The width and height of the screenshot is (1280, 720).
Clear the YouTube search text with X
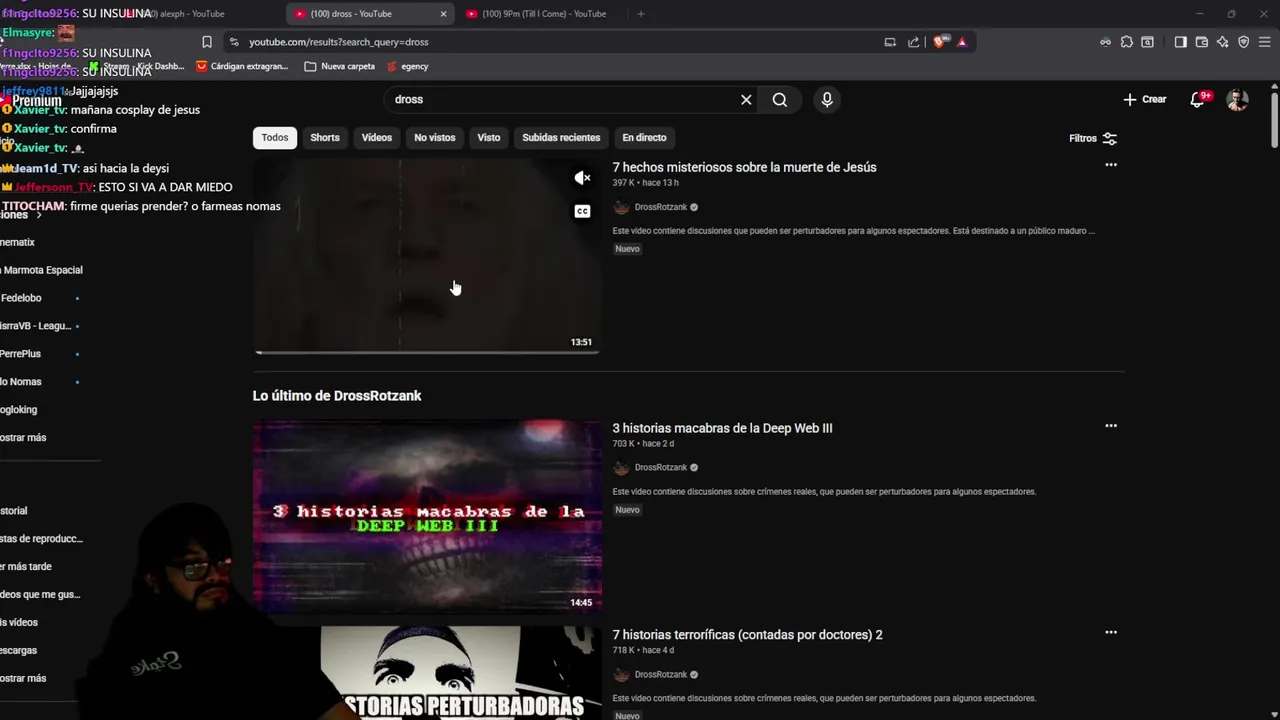[746, 99]
